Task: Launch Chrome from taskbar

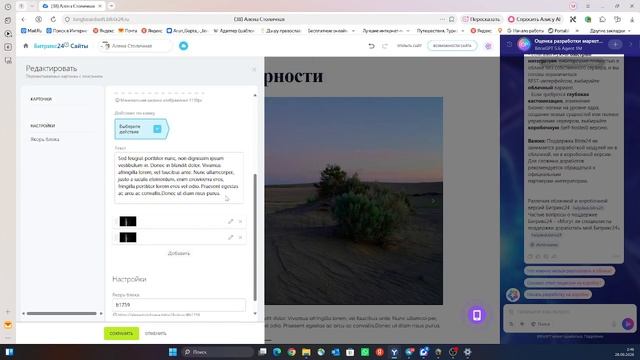Action: coord(291,352)
